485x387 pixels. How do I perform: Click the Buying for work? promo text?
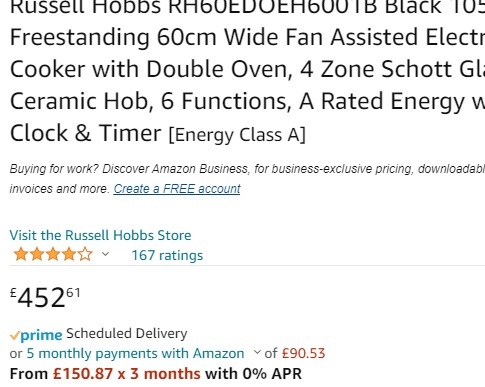click(54, 169)
